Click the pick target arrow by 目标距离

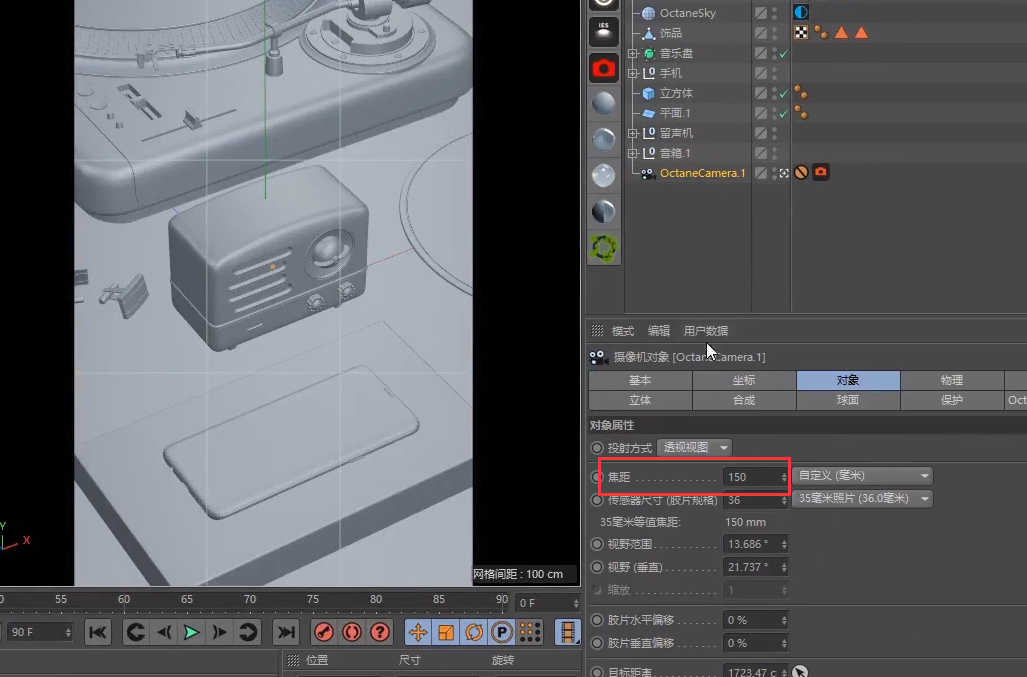[800, 672]
